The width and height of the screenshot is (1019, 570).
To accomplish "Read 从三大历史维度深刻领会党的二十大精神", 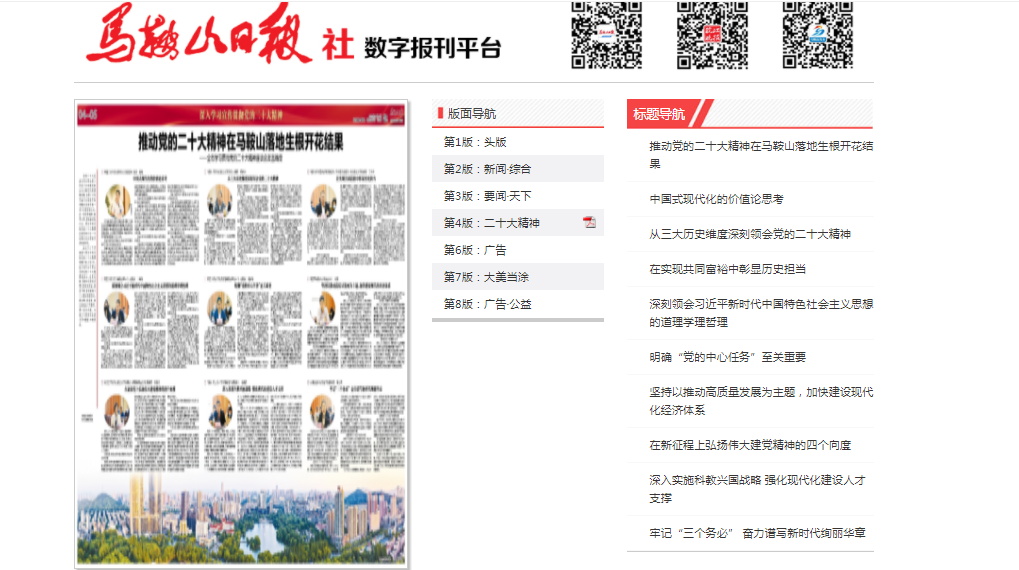I will (x=749, y=234).
